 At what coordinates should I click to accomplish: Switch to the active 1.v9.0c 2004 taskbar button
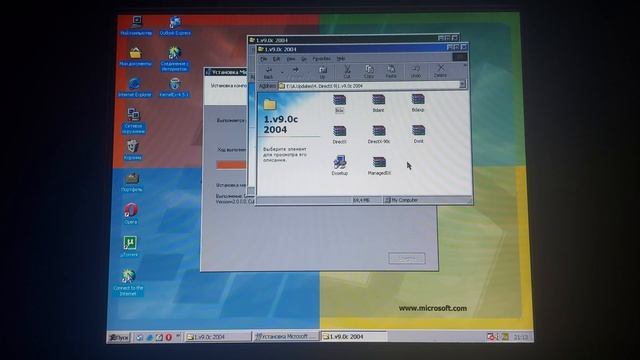click(x=353, y=336)
